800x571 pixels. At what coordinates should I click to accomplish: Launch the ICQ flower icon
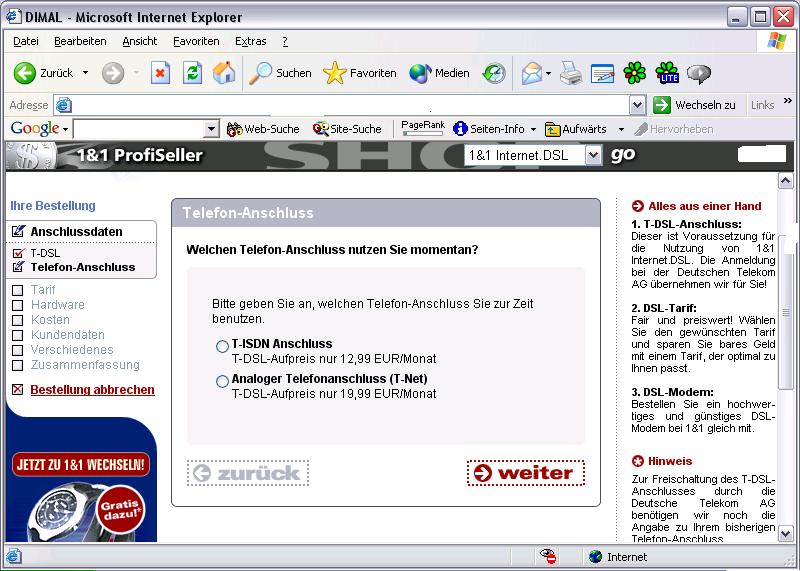[x=634, y=73]
